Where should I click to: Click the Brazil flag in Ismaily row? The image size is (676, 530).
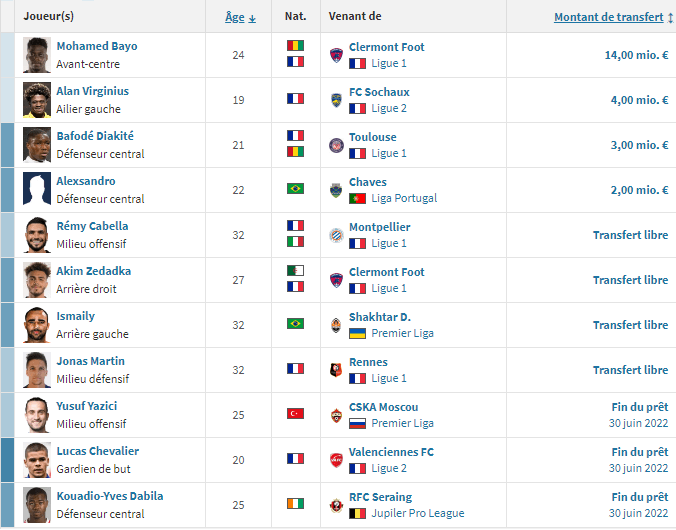tap(295, 323)
